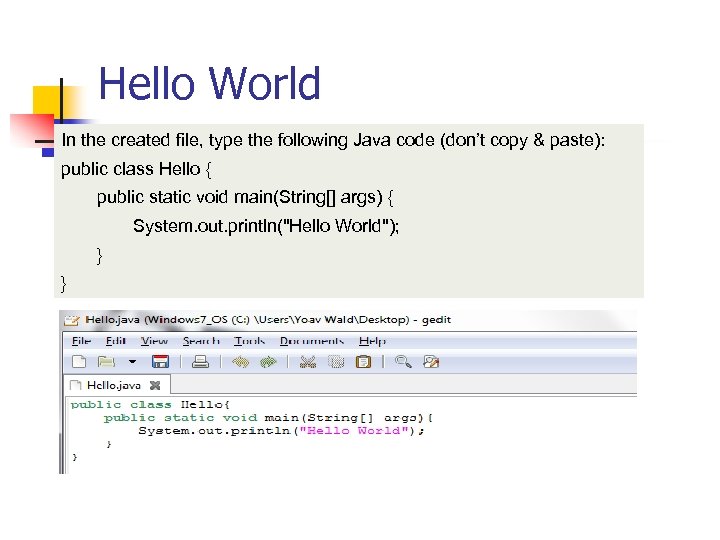The height and width of the screenshot is (540, 720).
Task: Click the 'Hello World' slide heading
Action: 209,83
